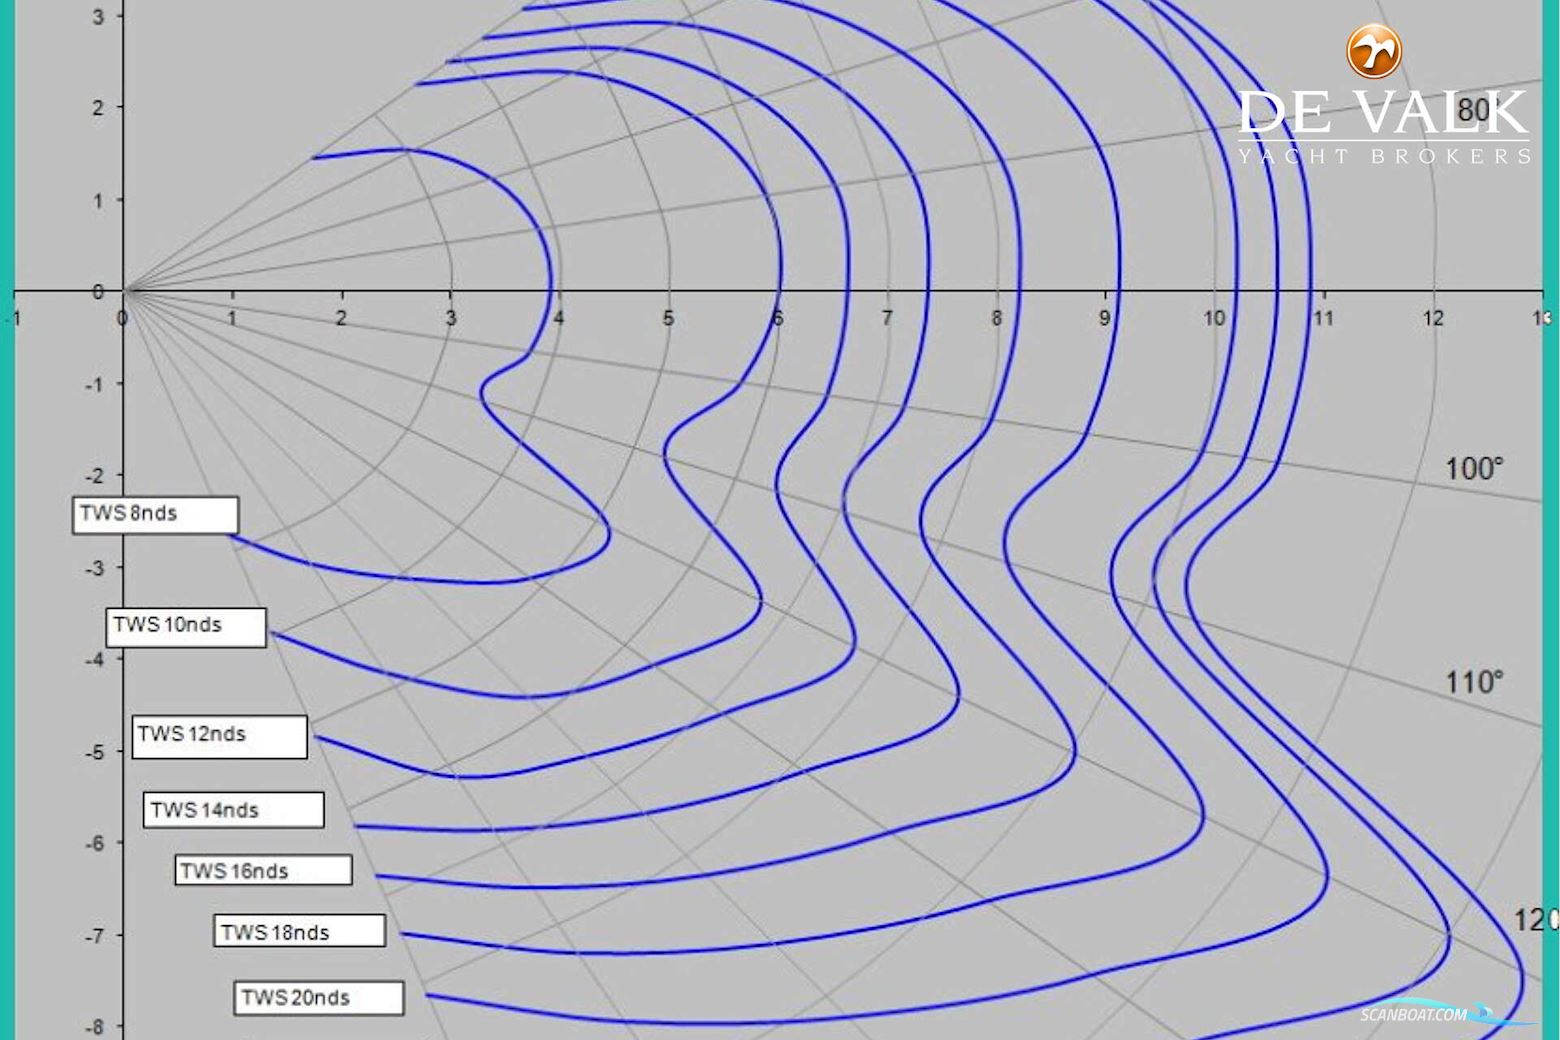Click the 100° angle label

(x=1474, y=468)
